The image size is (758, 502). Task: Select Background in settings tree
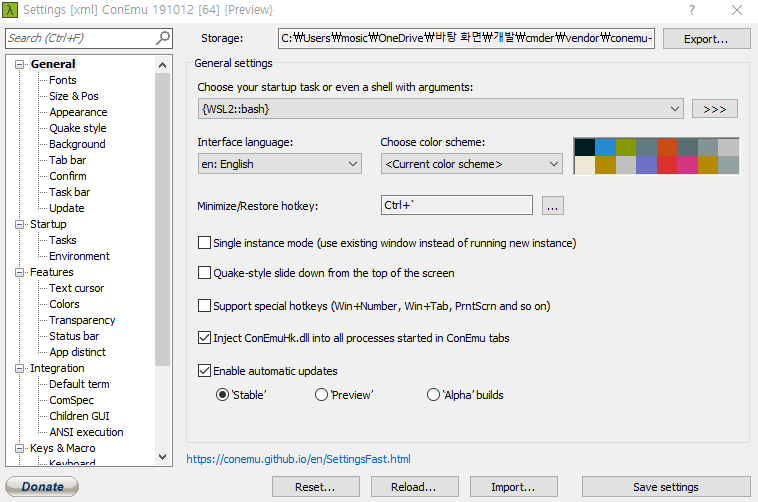tap(77, 144)
